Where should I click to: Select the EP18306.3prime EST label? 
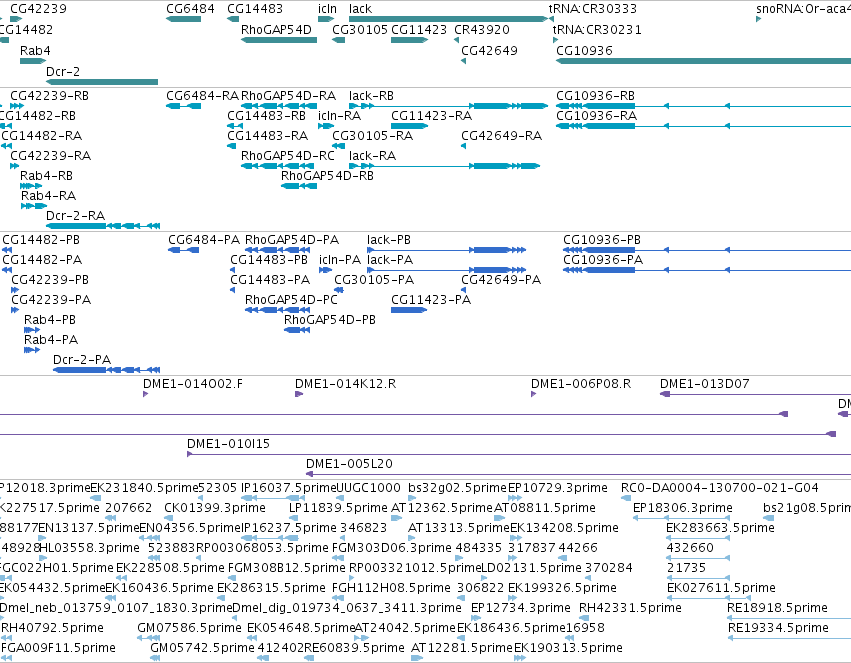click(683, 508)
